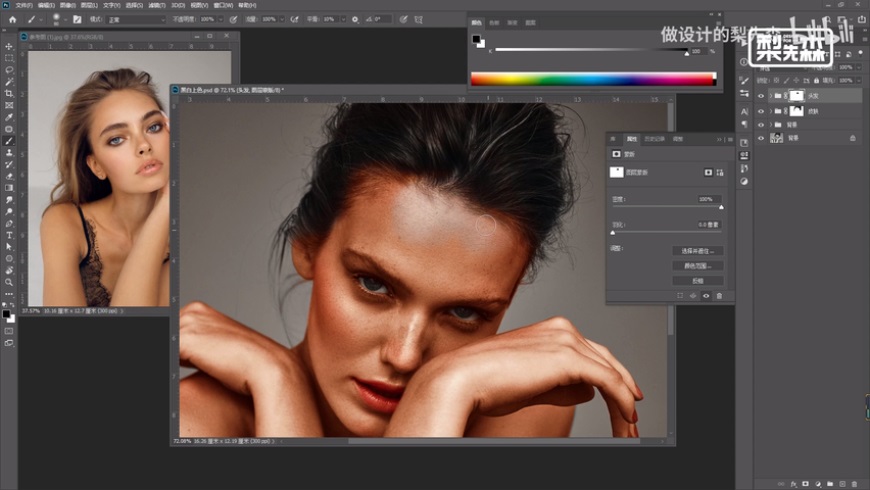Click the 颜色范围 button
This screenshot has height=490, width=870.
click(x=697, y=266)
